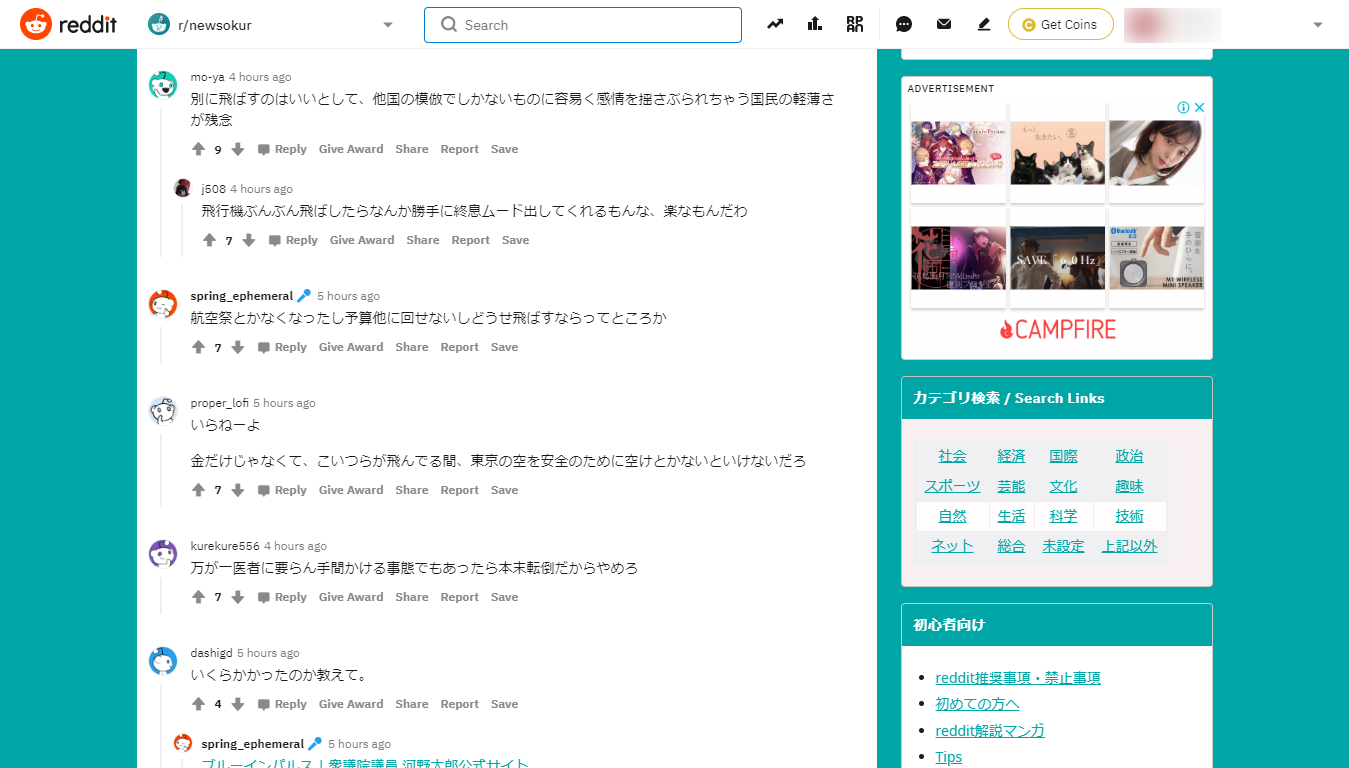Upvote spring_ephemeral's 航空祭 comment
Screen dimensions: 1349x768
click(198, 347)
